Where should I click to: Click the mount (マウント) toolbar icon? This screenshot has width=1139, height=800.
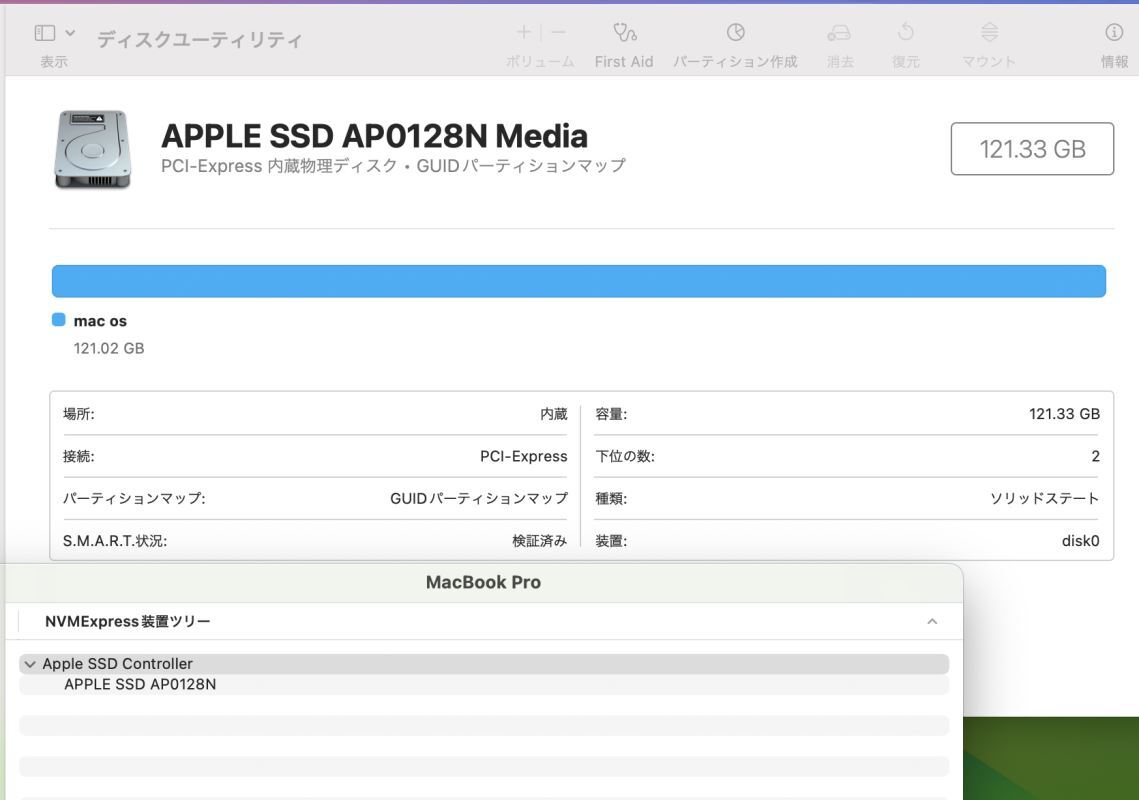(x=989, y=32)
